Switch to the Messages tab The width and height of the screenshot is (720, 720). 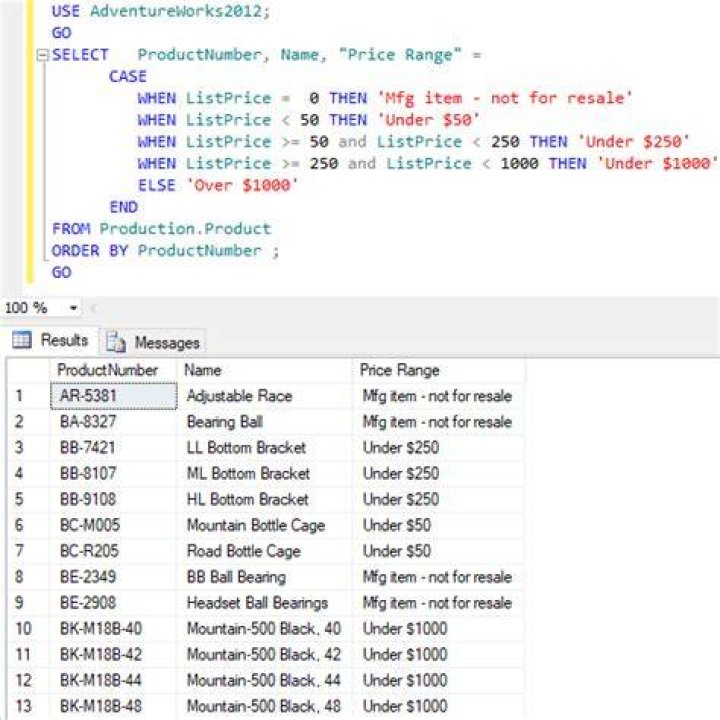pyautogui.click(x=153, y=342)
